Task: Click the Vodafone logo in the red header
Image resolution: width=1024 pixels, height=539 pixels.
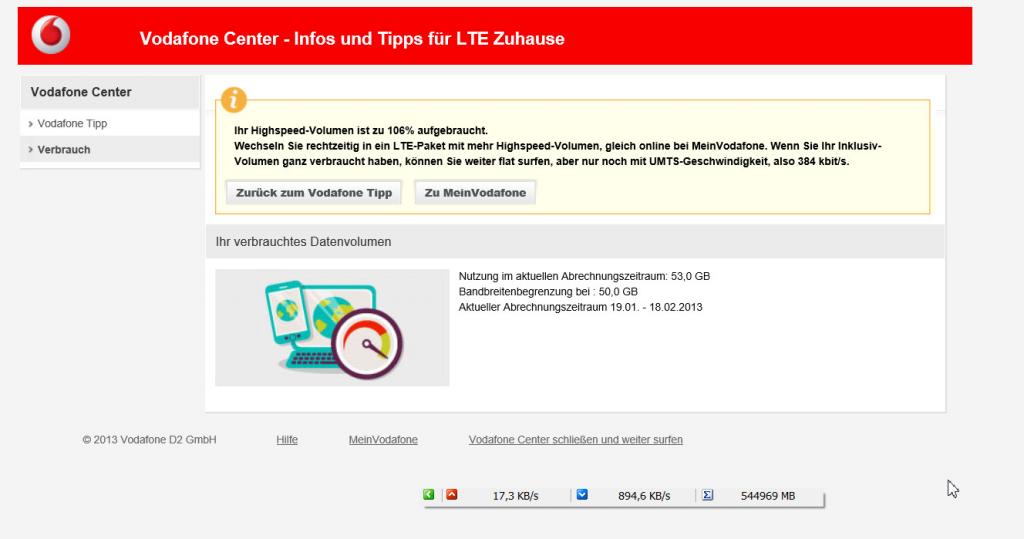Action: click(51, 35)
